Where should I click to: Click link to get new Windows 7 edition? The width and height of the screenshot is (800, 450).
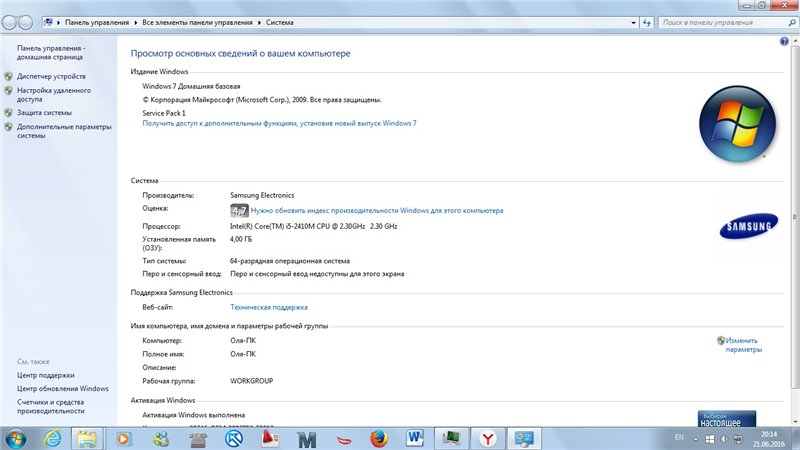pyautogui.click(x=279, y=123)
